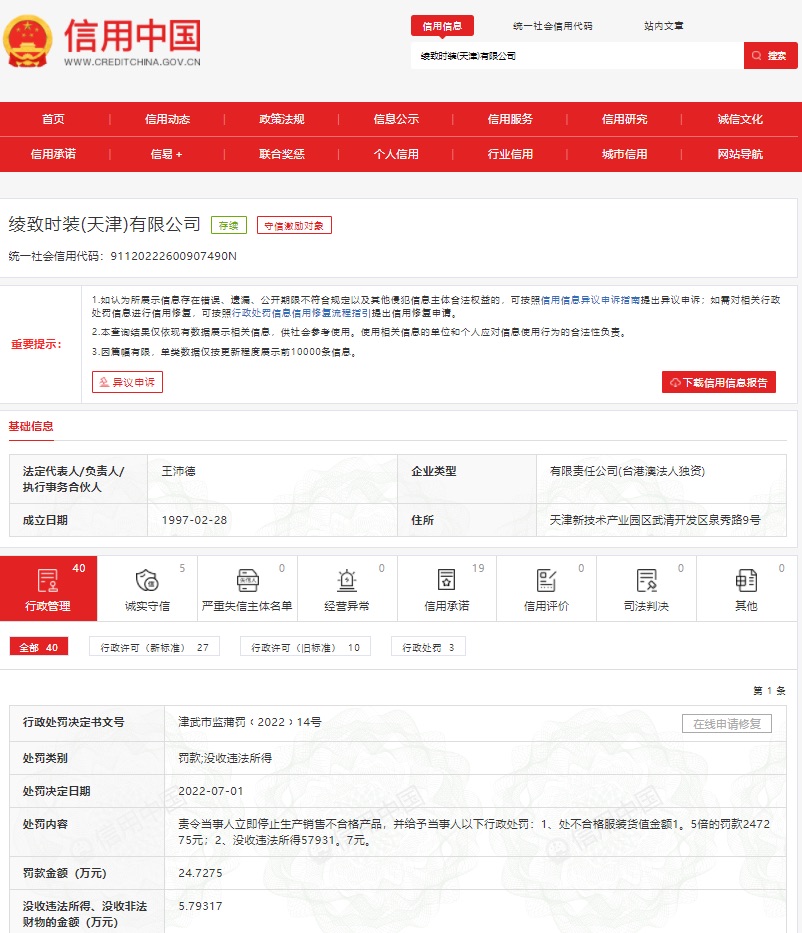The image size is (802, 933).
Task: Select the 信用评价 icon tab
Action: (x=546, y=588)
